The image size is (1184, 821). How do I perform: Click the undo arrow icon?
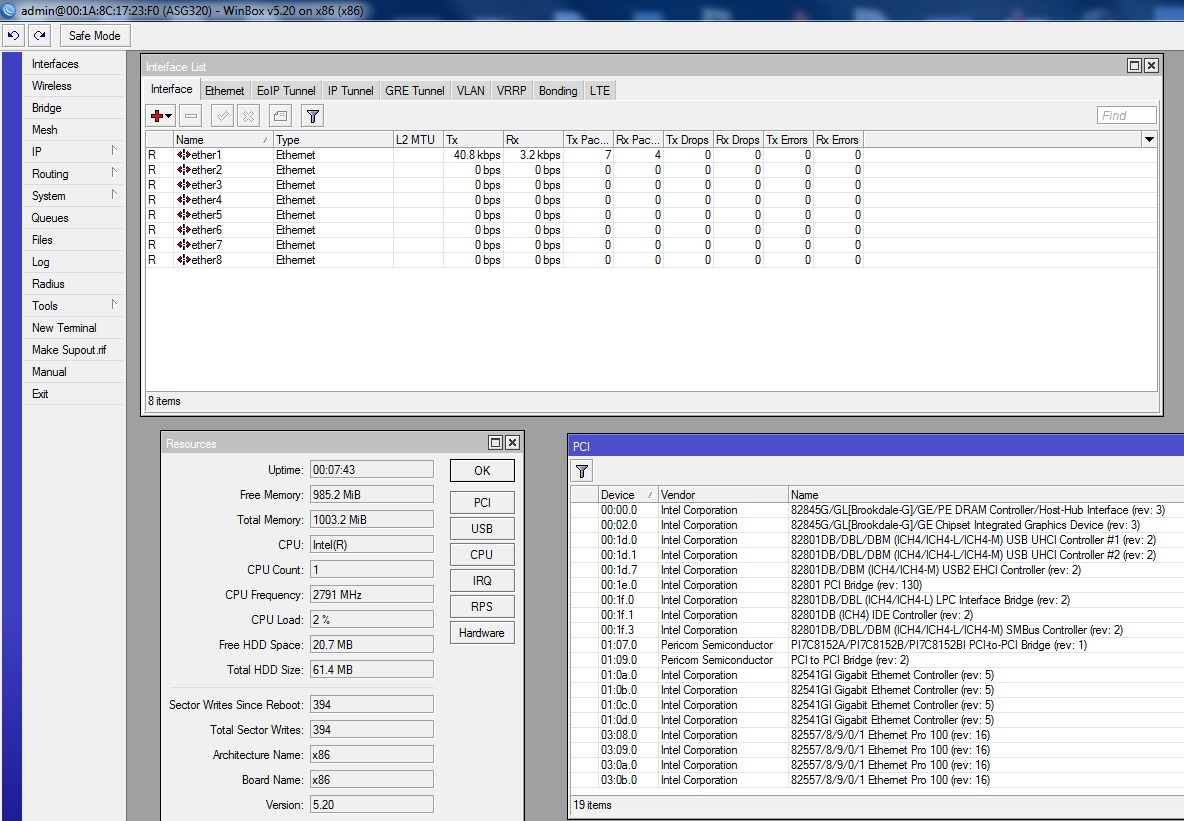coord(13,35)
